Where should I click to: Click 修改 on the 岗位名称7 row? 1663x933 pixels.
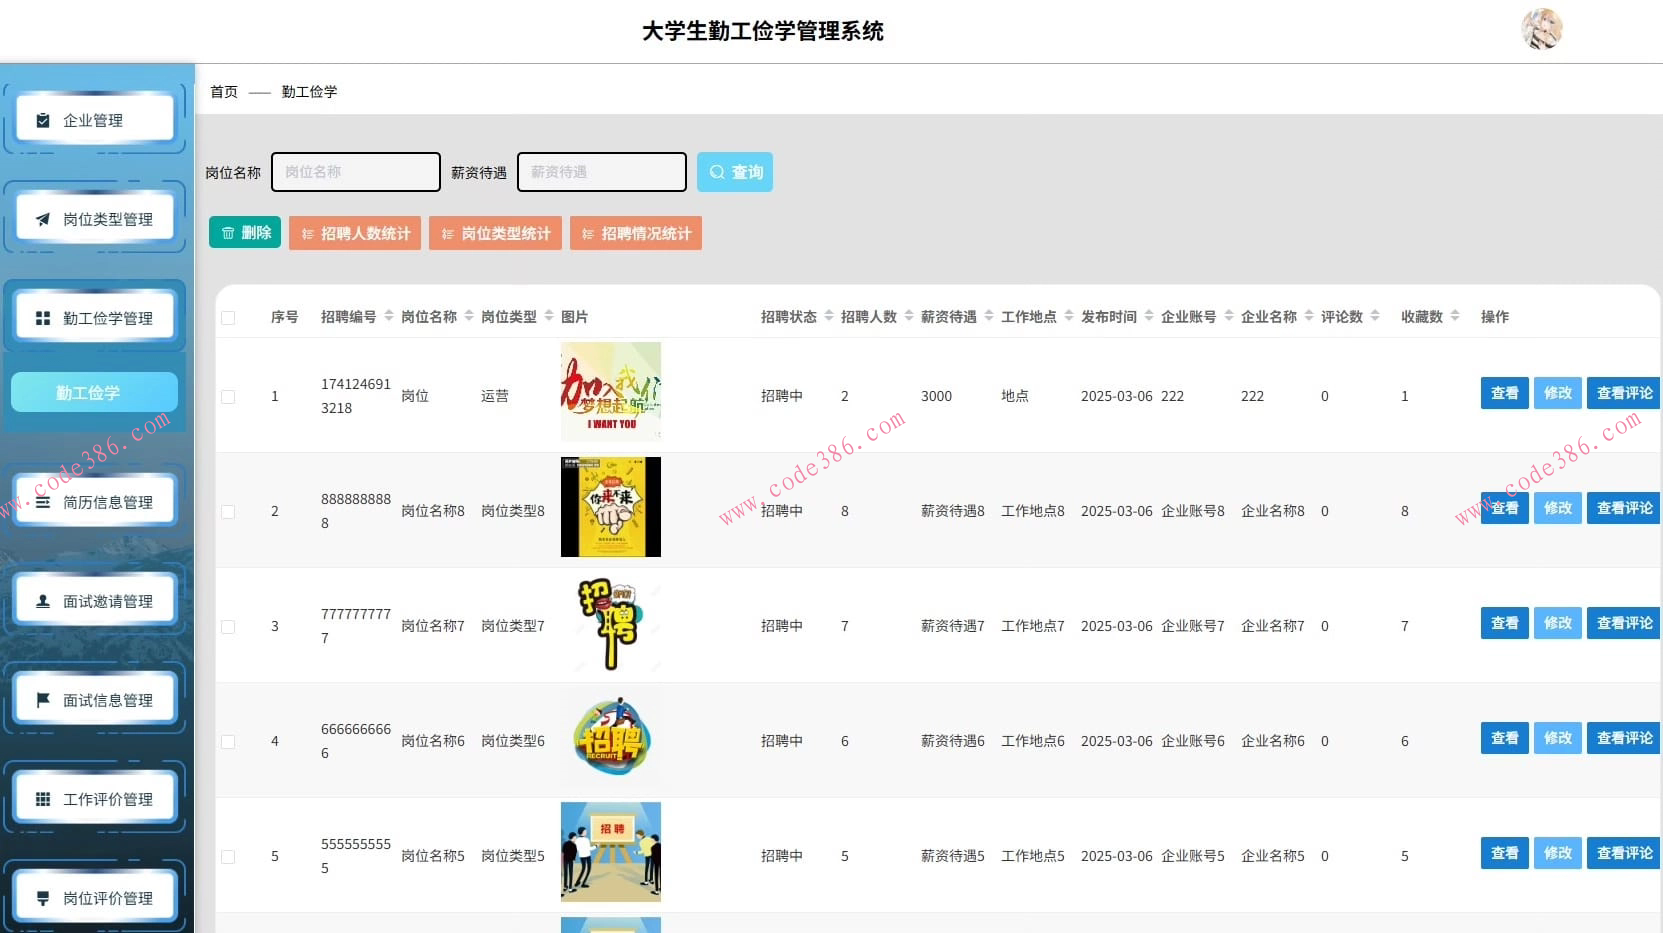pyautogui.click(x=1557, y=622)
